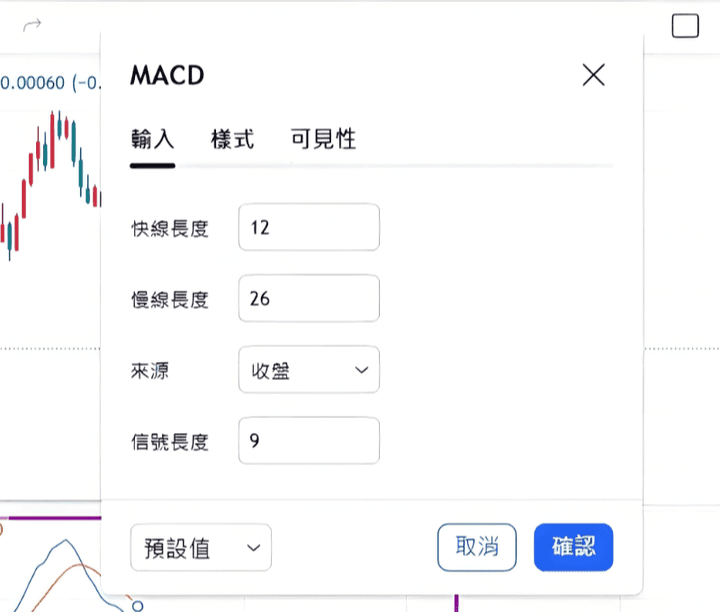The width and height of the screenshot is (720, 612).
Task: Click the price change text 0.00060
Action: (x=33, y=83)
